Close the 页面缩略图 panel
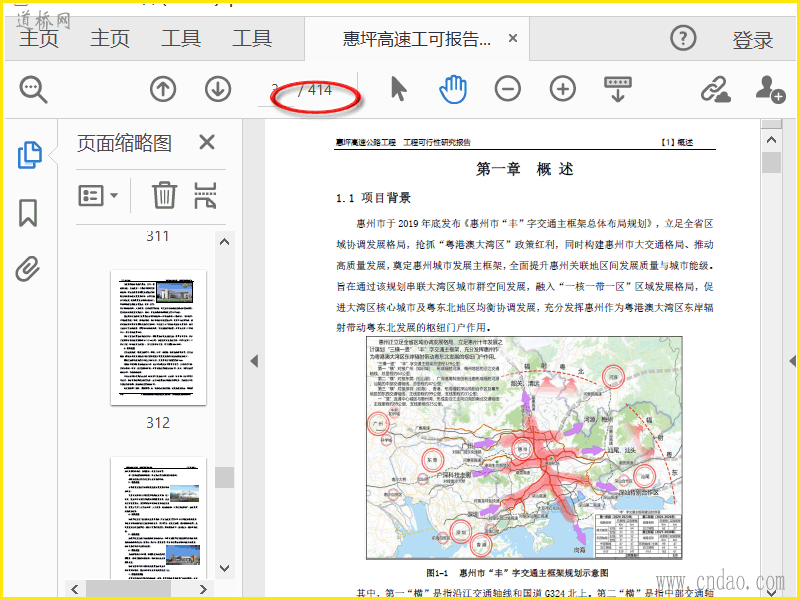 [x=207, y=142]
